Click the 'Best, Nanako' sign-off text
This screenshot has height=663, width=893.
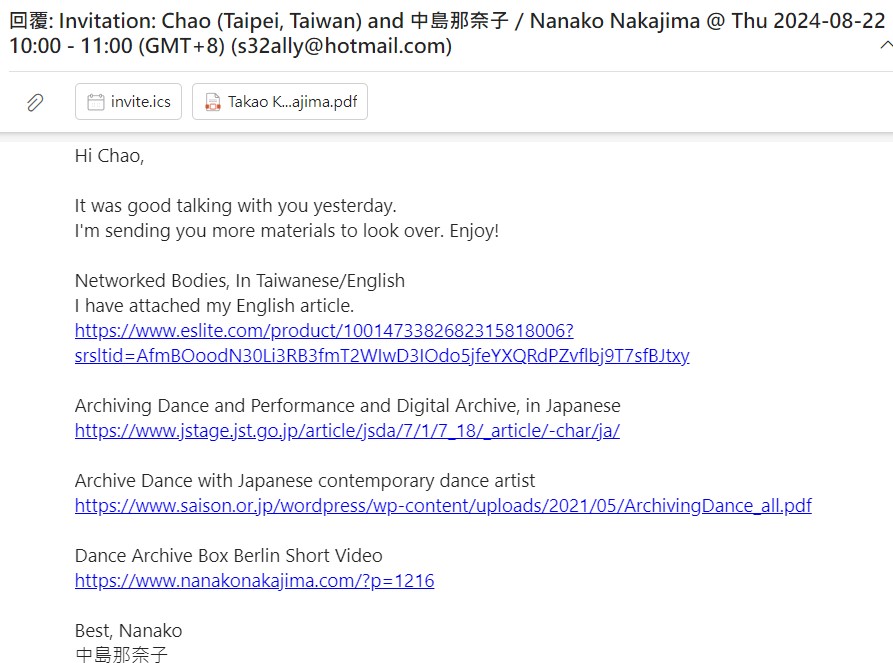click(x=128, y=631)
